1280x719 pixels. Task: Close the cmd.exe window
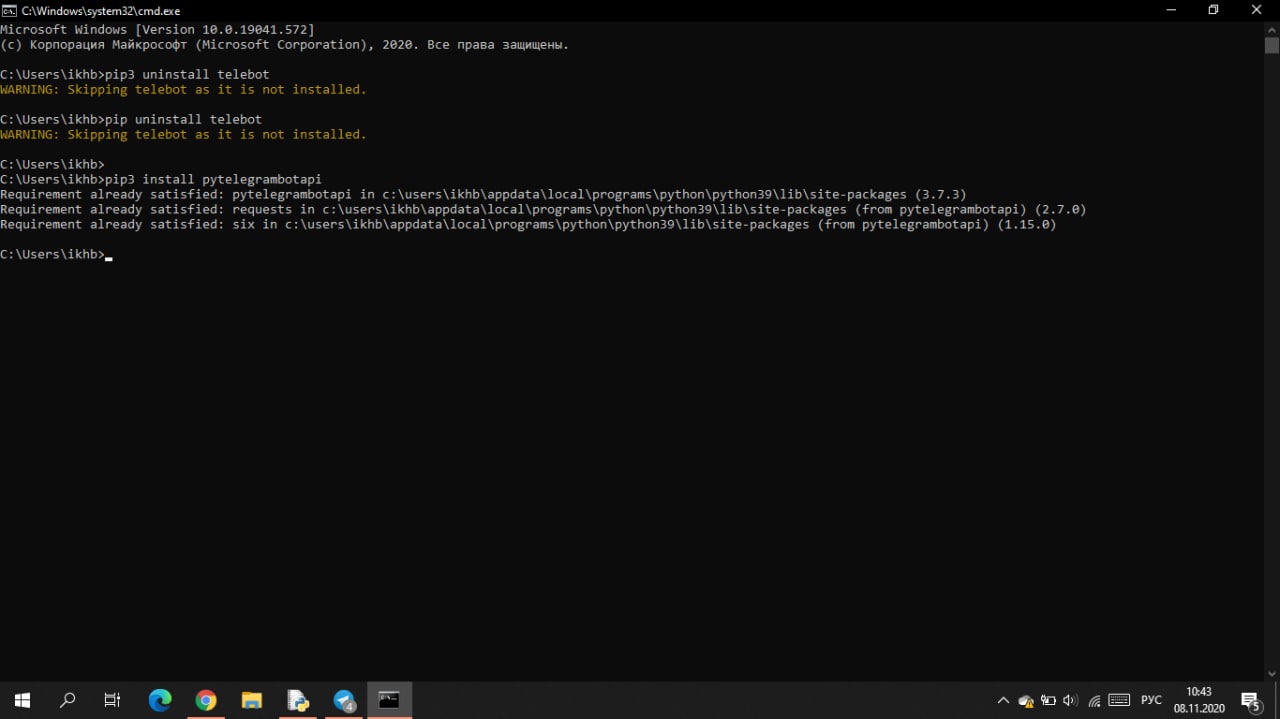coord(1257,10)
